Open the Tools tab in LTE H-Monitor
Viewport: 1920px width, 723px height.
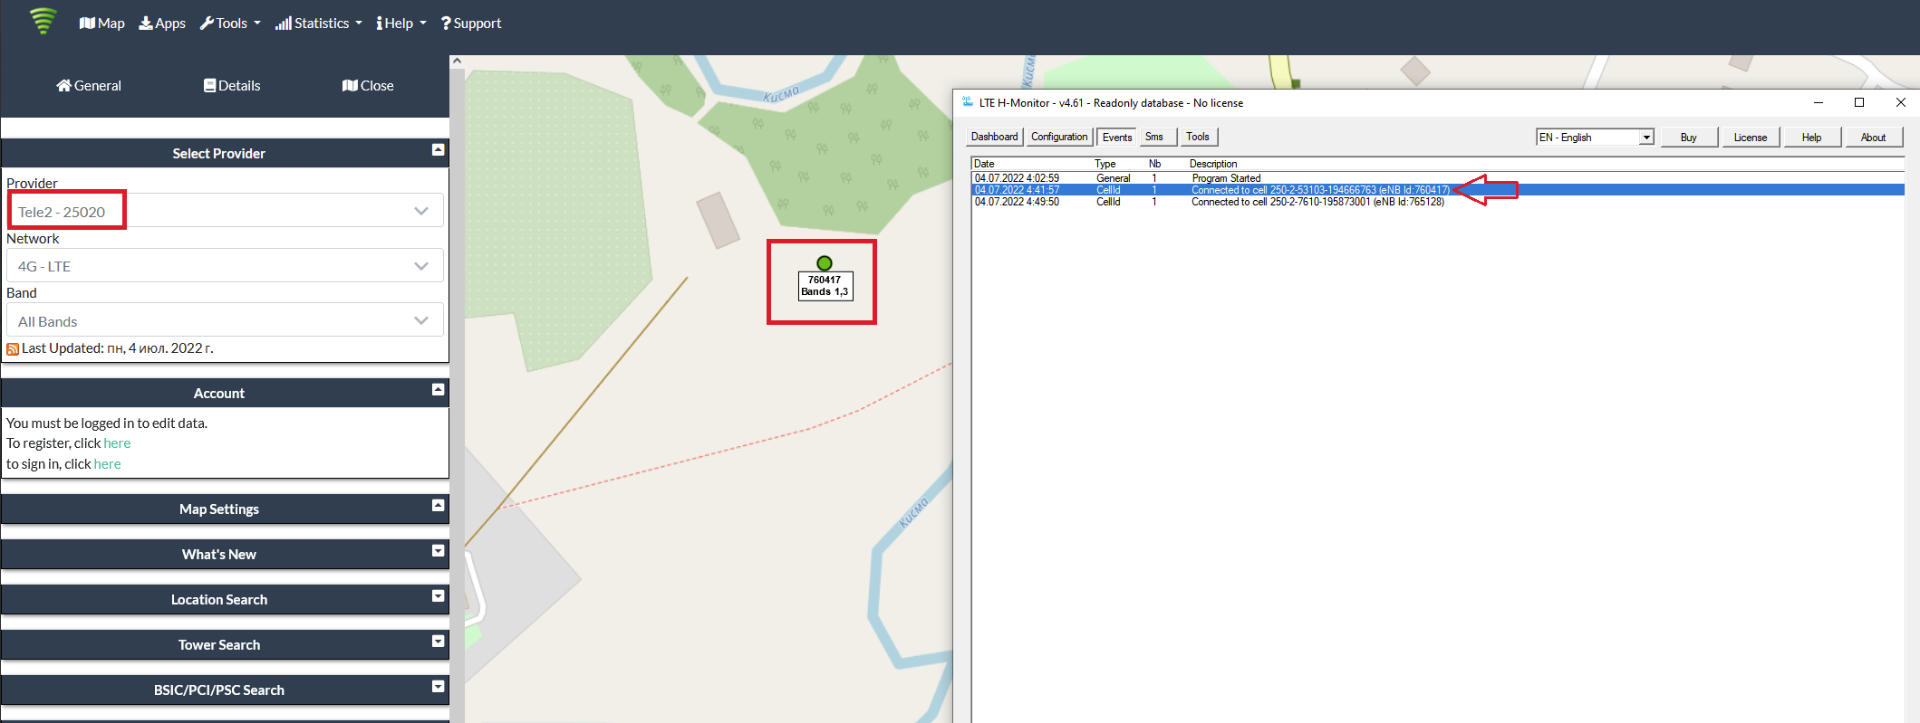(1198, 137)
